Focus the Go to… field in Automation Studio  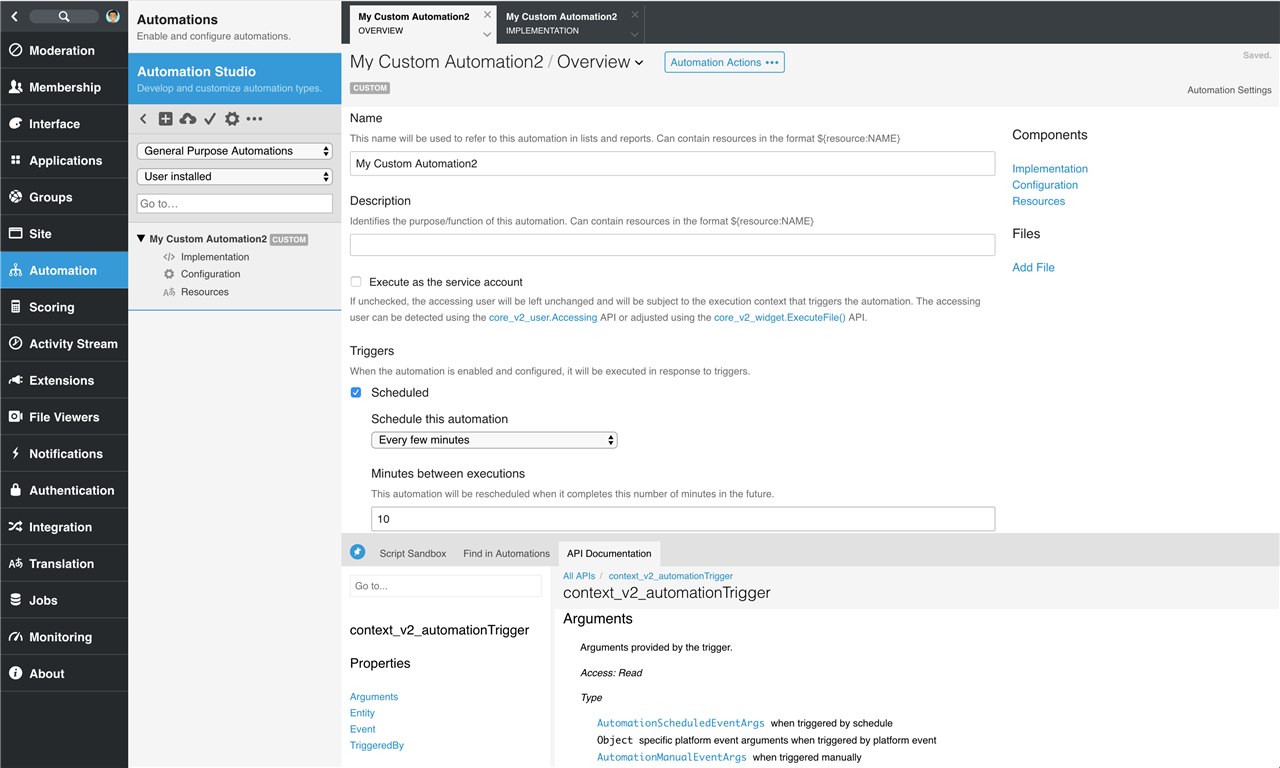235,203
